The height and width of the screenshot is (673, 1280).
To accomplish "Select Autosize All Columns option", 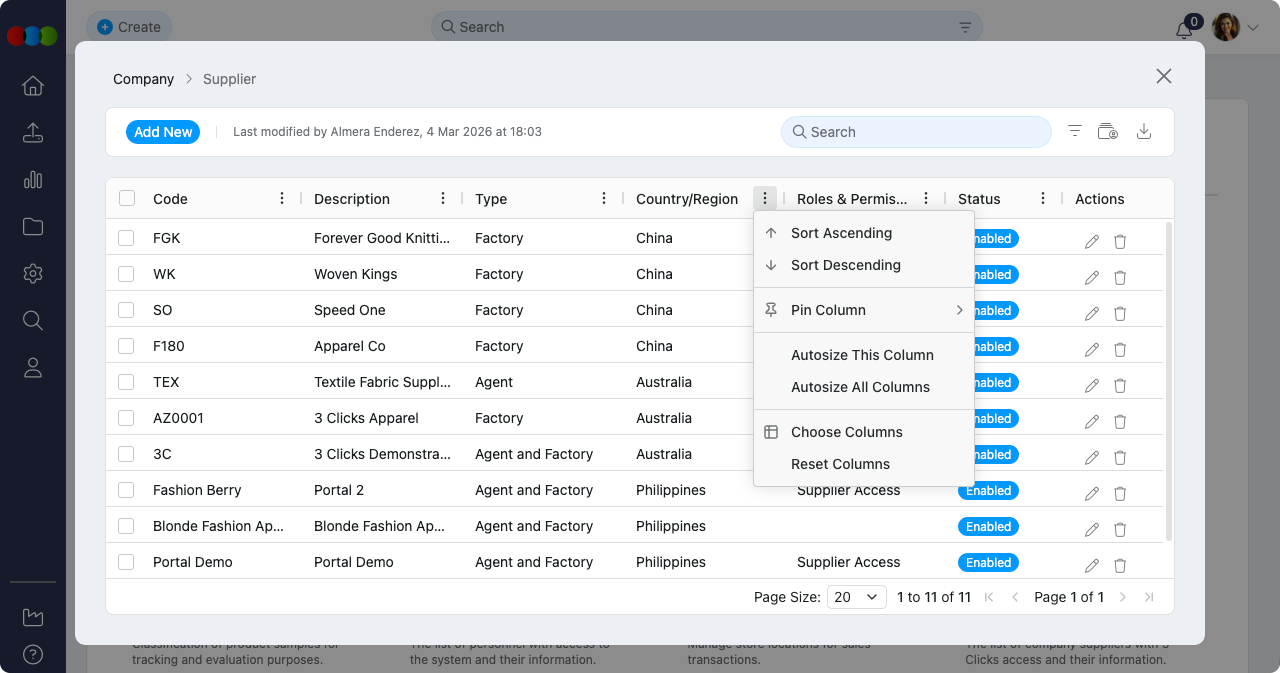I will pyautogui.click(x=860, y=387).
